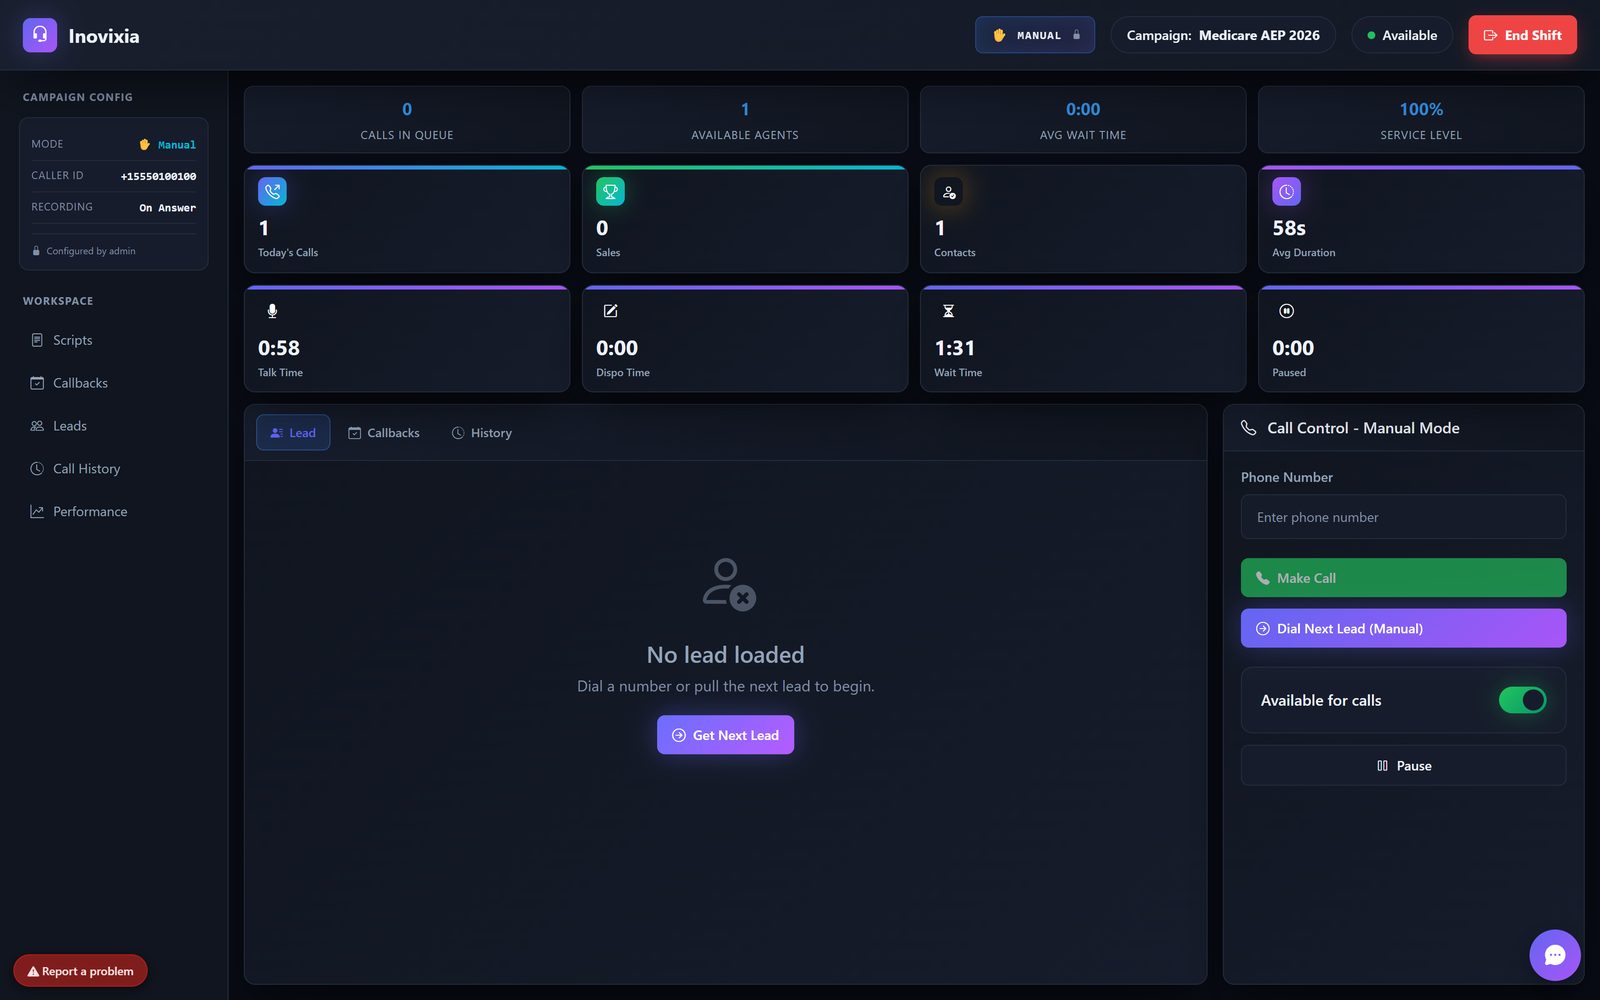Image resolution: width=1600 pixels, height=1000 pixels.
Task: Open Callbacks in the sidebar
Action: click(114, 383)
